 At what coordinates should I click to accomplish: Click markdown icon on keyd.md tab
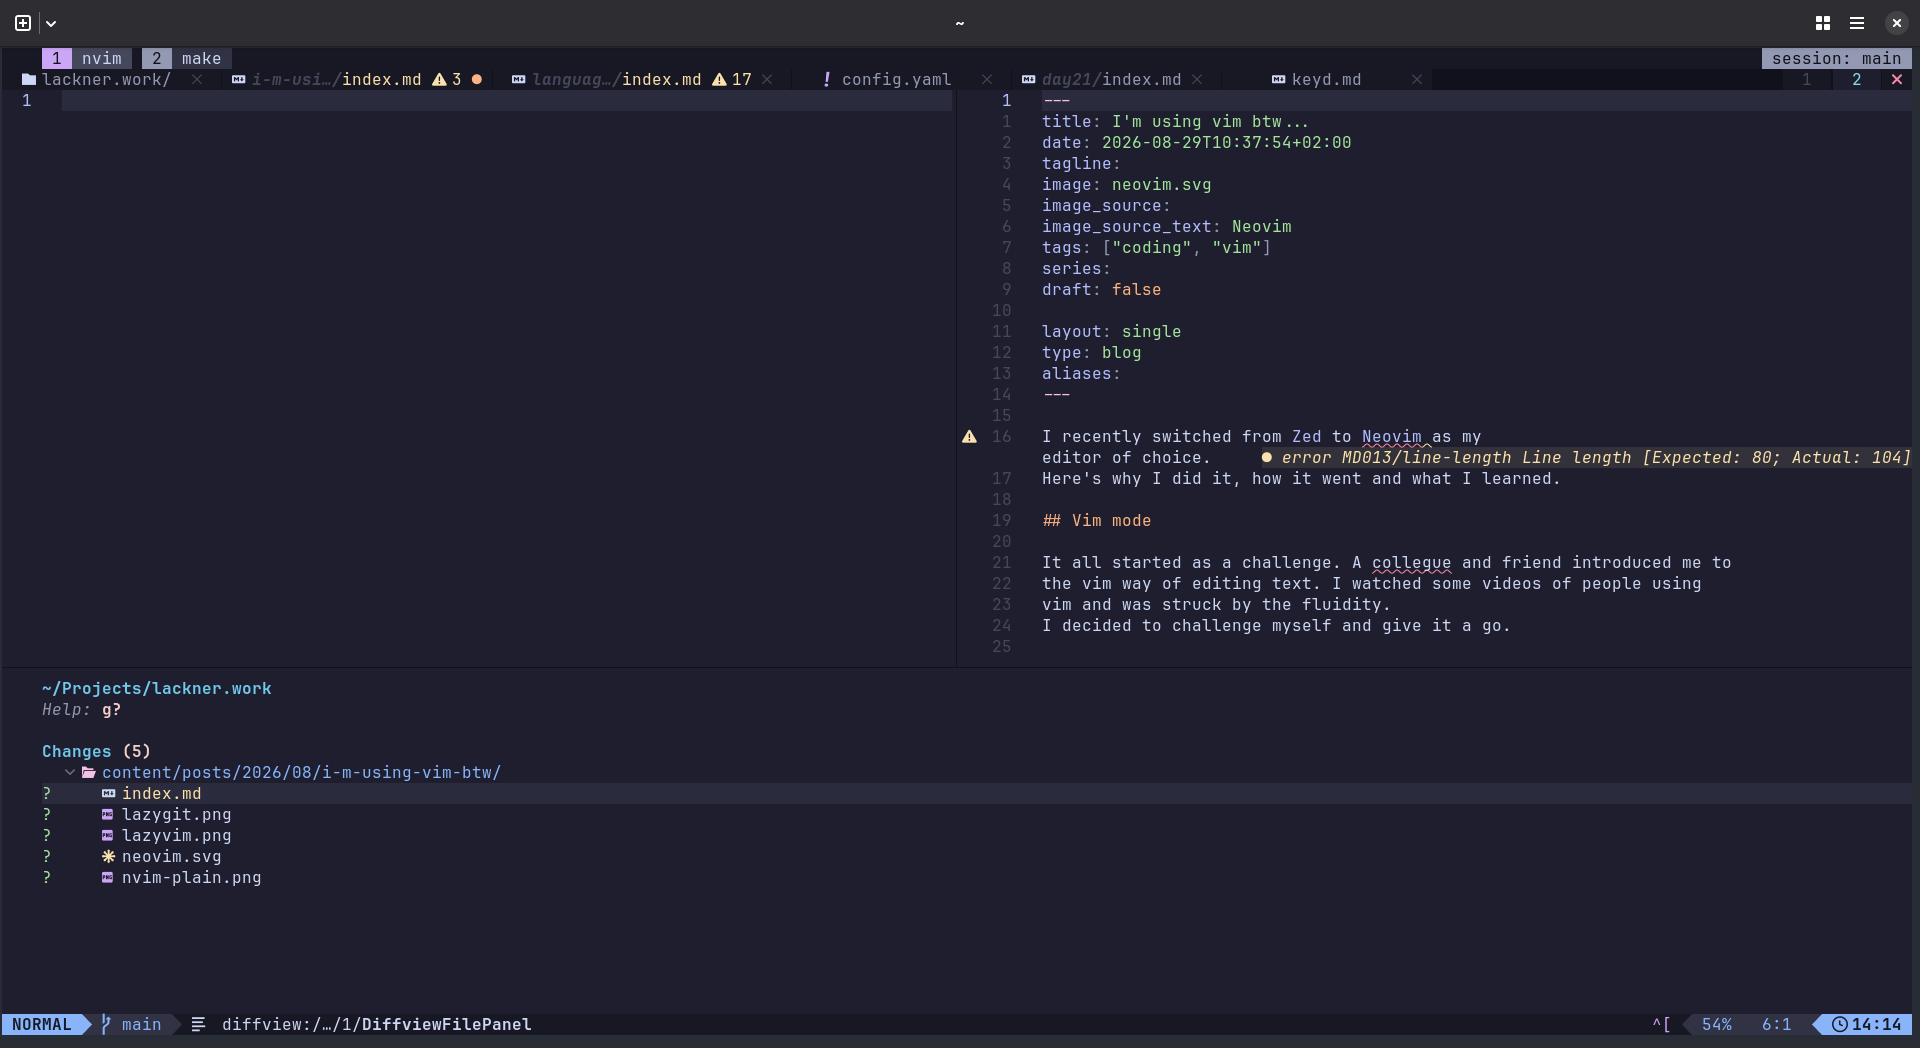[1279, 79]
